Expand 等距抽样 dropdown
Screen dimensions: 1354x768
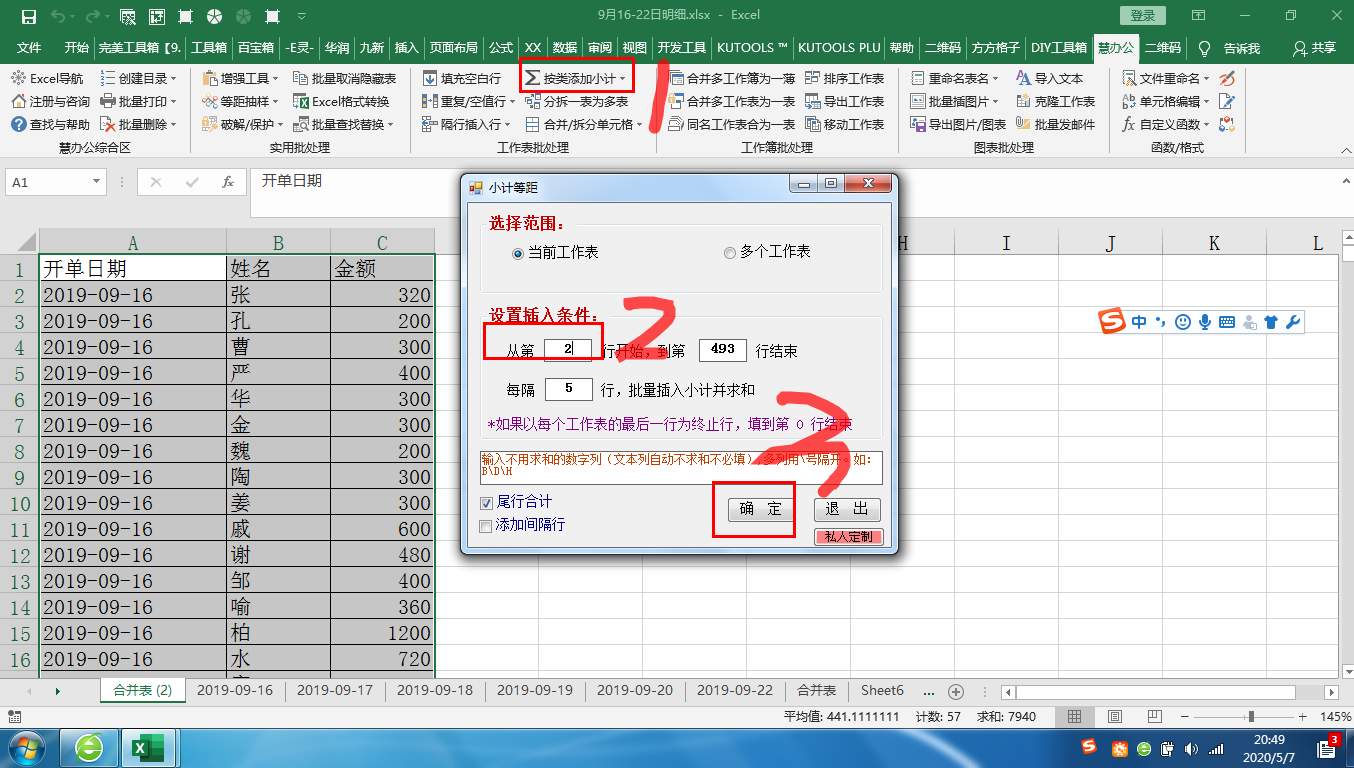click(276, 101)
